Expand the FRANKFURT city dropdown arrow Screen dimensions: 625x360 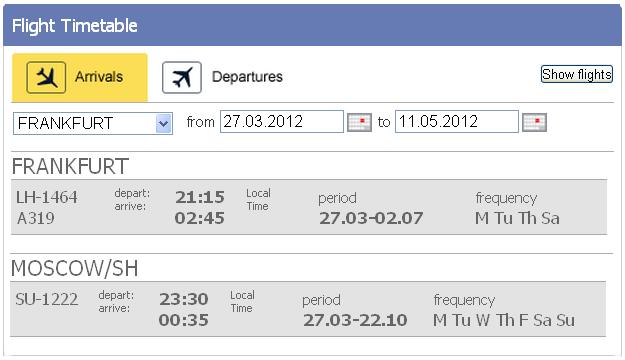[x=163, y=124]
